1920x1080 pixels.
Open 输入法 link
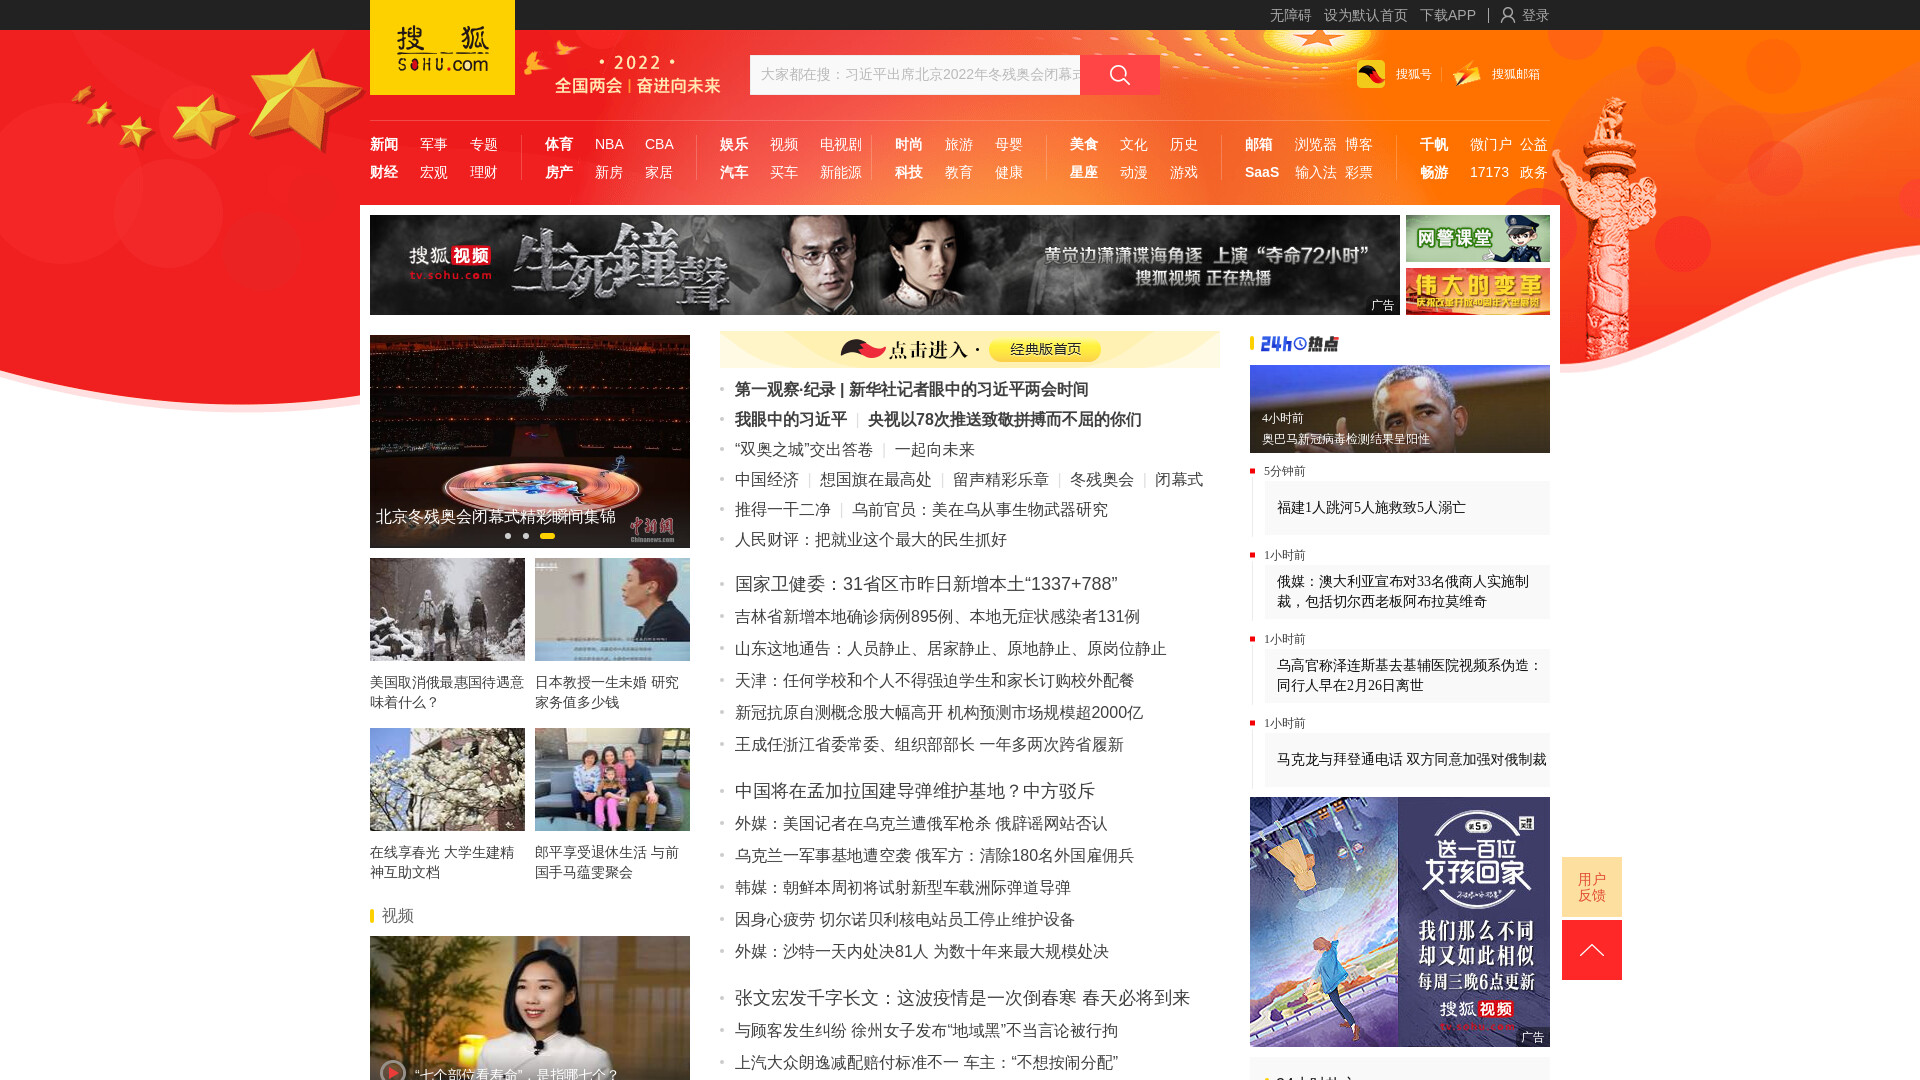[x=1316, y=172]
